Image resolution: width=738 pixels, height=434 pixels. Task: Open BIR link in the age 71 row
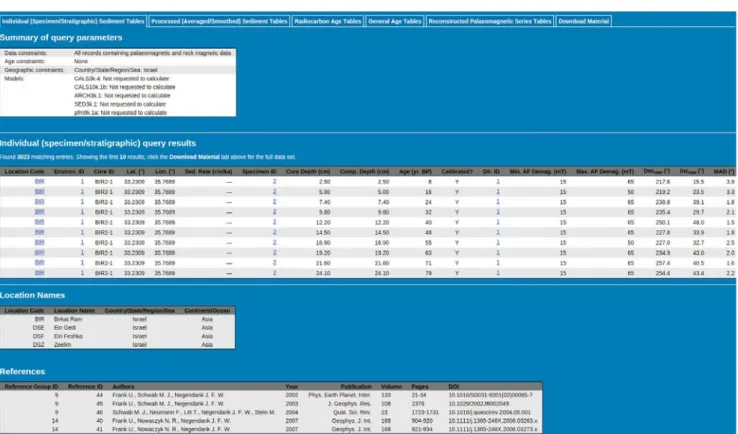40,263
